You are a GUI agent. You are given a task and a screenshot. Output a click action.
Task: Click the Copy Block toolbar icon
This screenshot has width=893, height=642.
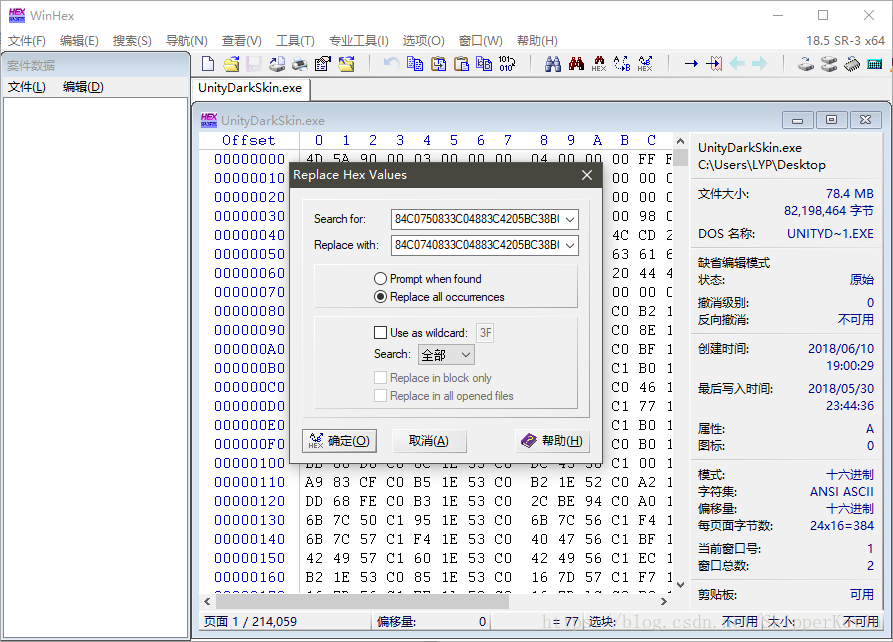coord(415,63)
